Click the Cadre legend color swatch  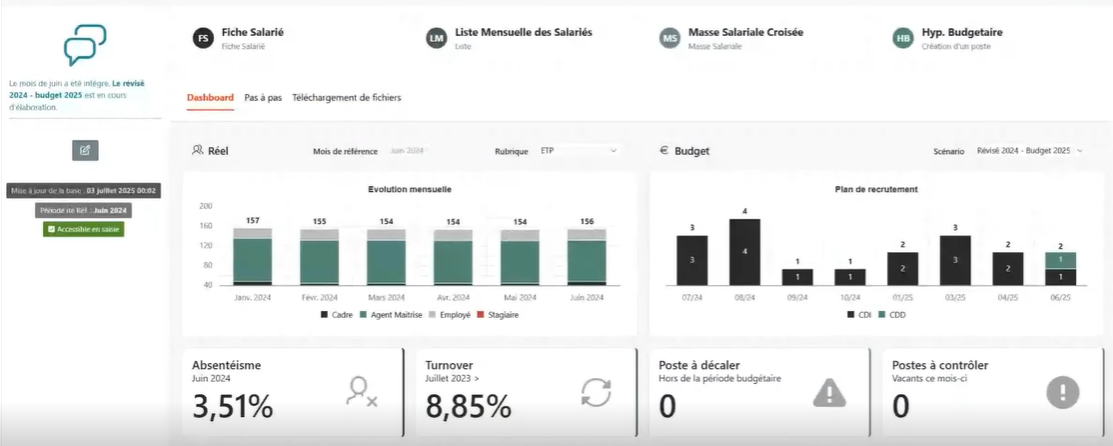(324, 315)
